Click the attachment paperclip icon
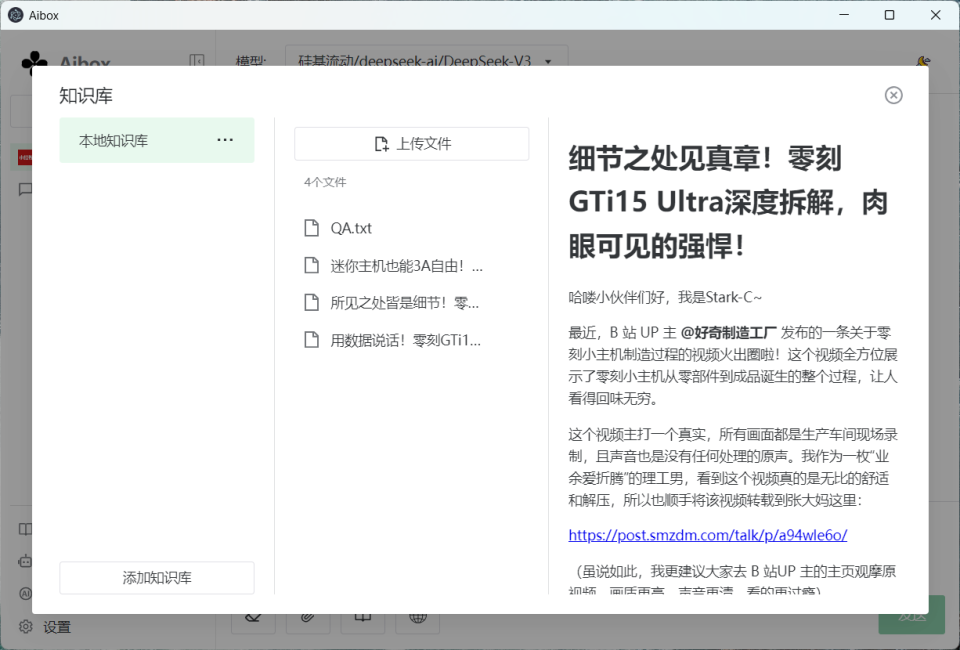This screenshot has height=650, width=960. pos(308,619)
